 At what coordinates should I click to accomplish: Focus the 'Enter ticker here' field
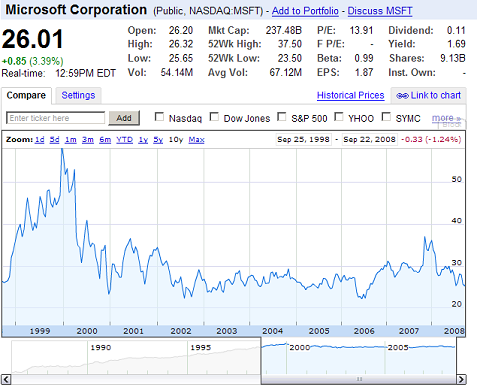tap(56, 118)
